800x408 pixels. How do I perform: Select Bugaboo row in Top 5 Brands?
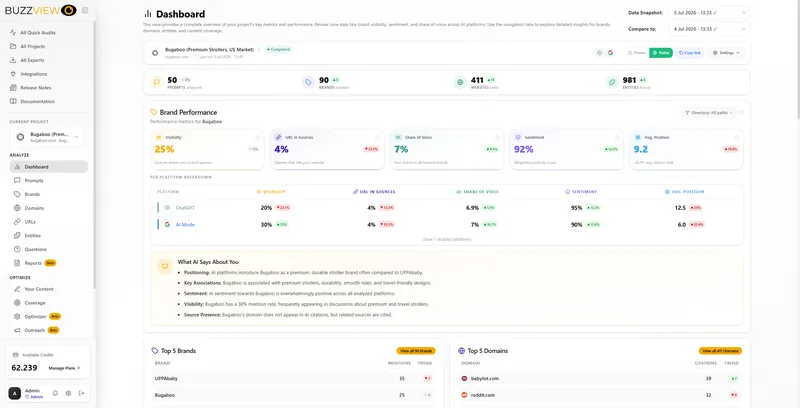coord(294,395)
